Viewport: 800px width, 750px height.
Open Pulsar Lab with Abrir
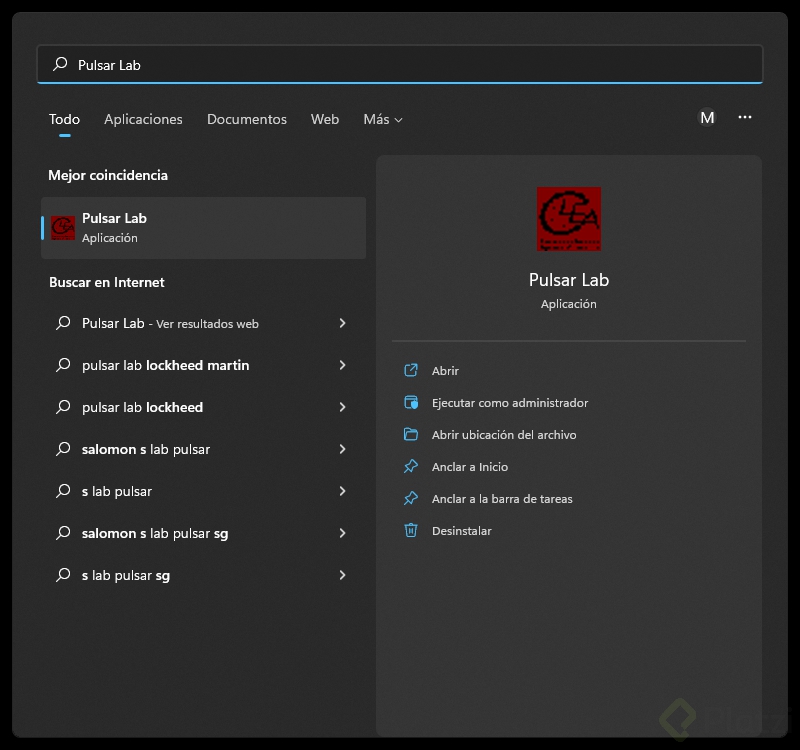pyautogui.click(x=445, y=371)
